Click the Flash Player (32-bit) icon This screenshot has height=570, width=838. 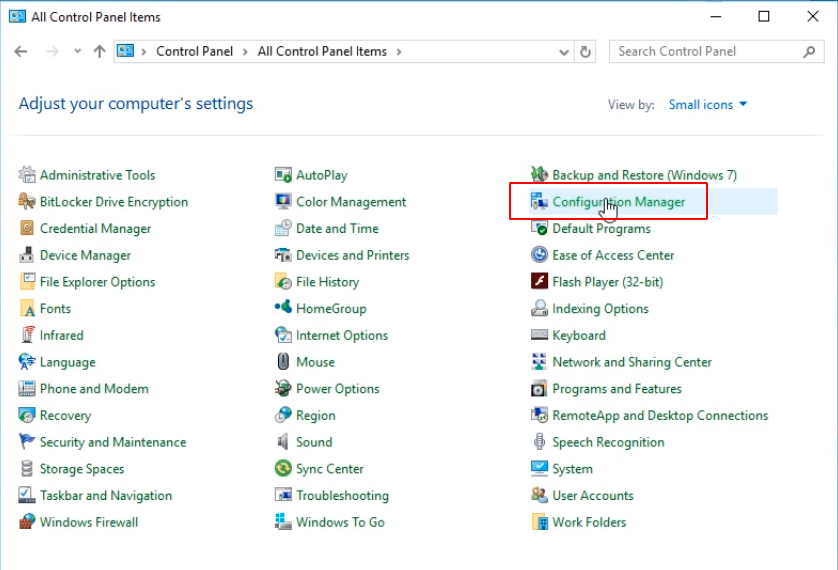click(539, 282)
